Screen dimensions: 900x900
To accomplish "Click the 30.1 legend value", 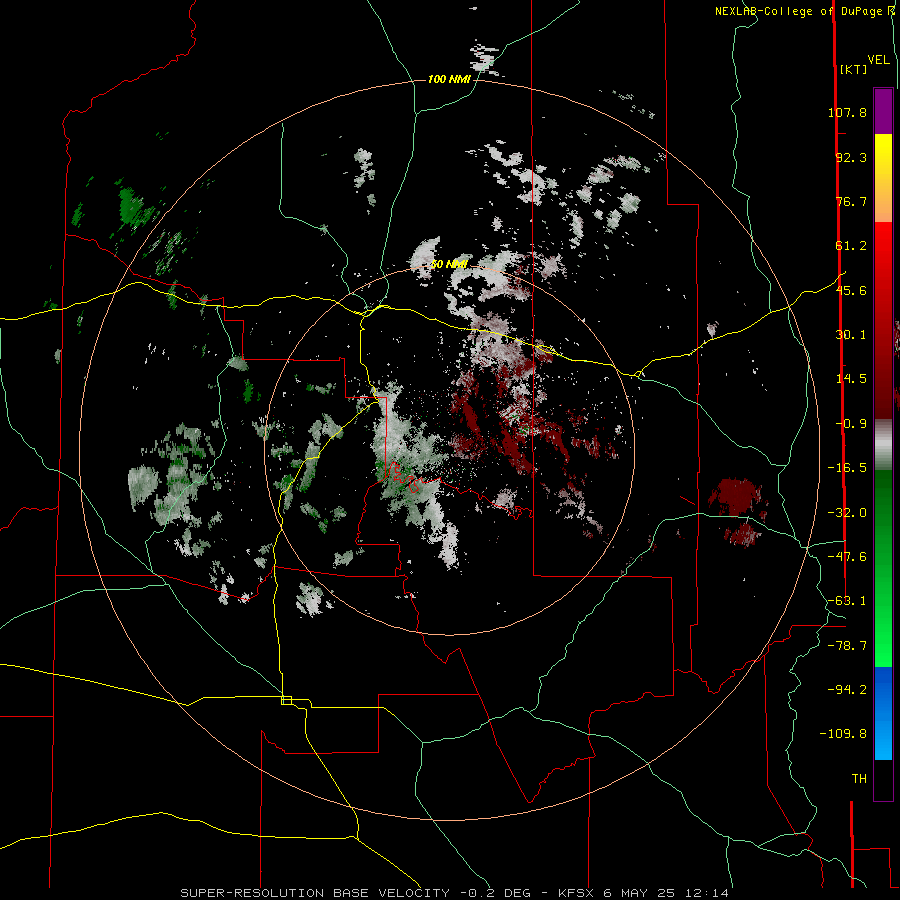I will point(851,335).
